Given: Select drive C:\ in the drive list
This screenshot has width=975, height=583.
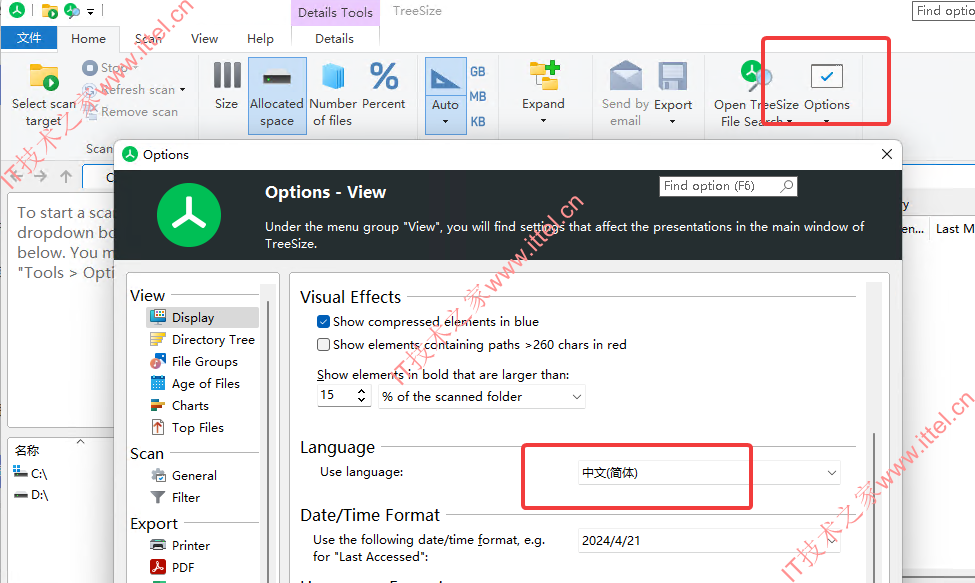Looking at the screenshot, I should click(30, 474).
